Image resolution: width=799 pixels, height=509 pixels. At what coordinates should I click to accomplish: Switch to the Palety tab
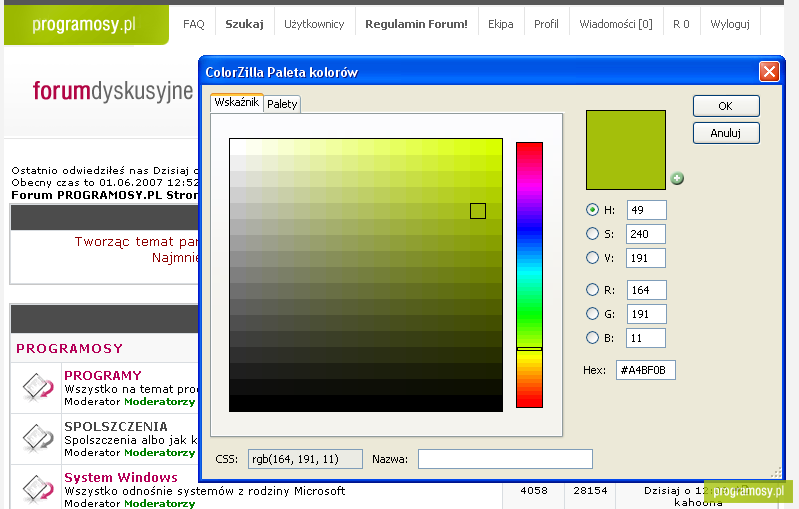(282, 104)
